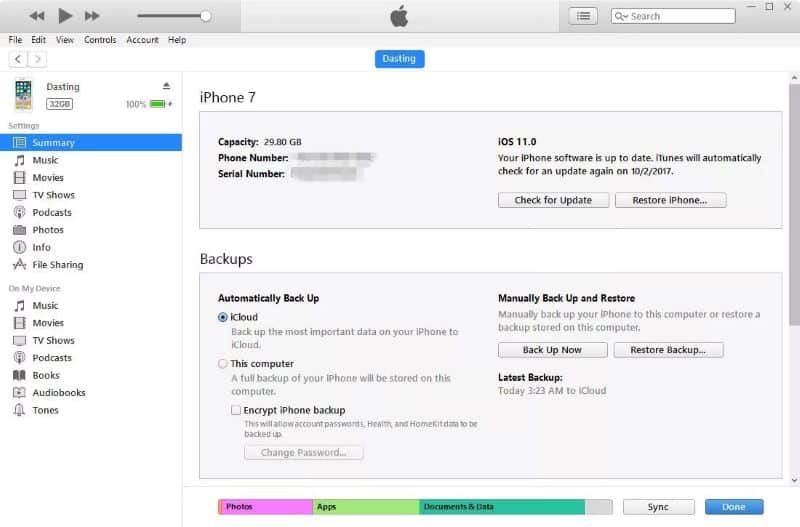Click the rewind playback button
Screen dimensions: 800x527
(37, 16)
